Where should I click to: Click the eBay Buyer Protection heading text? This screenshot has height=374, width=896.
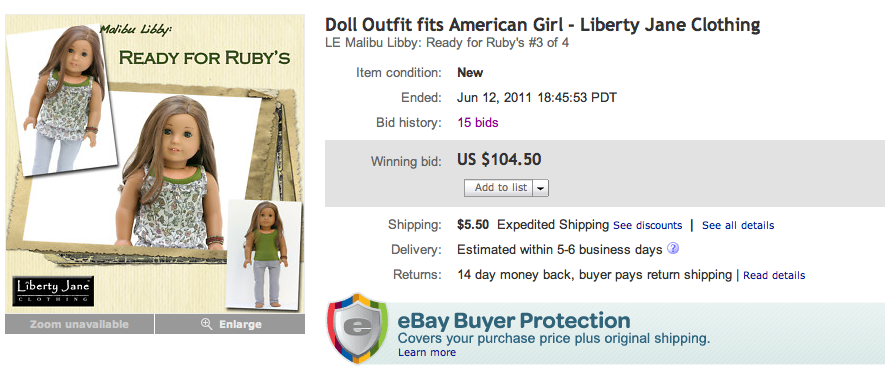tap(514, 320)
